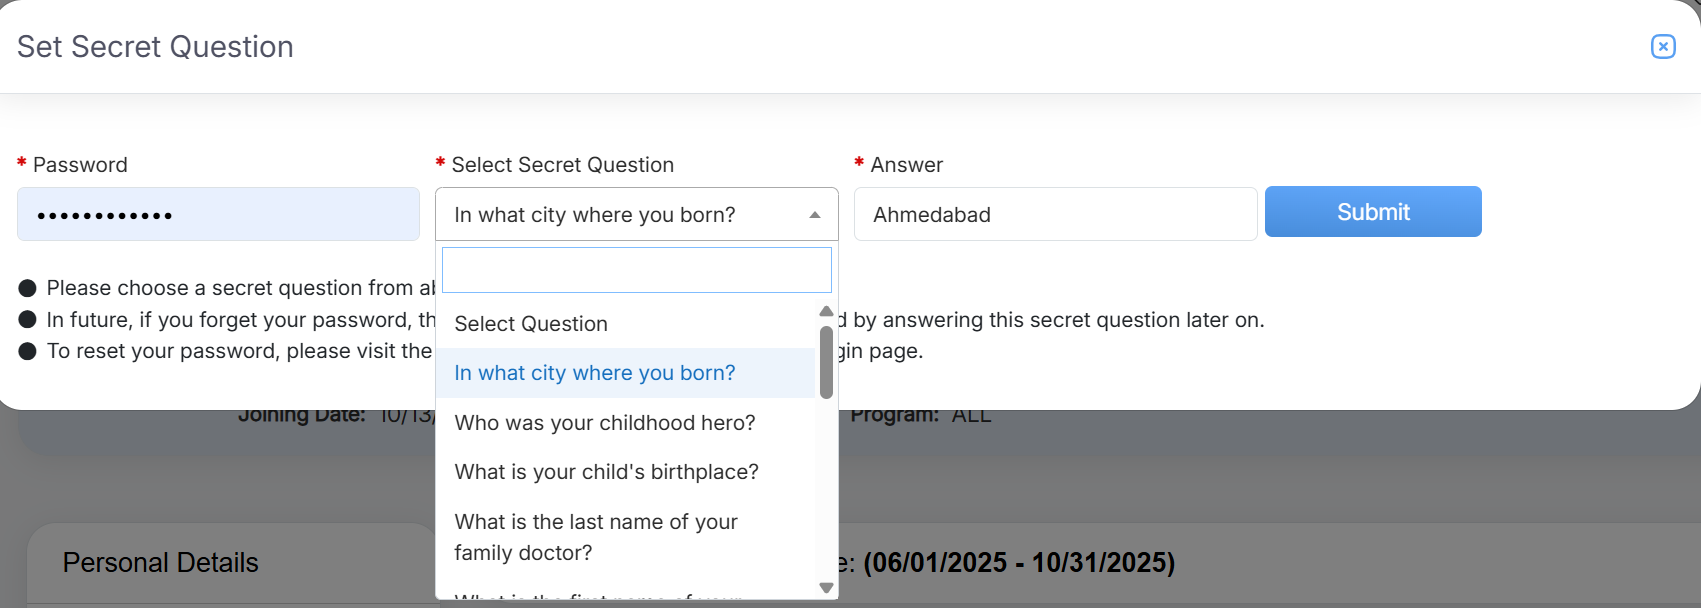Click the 'Password' field label
1701x608 pixels.
point(80,165)
